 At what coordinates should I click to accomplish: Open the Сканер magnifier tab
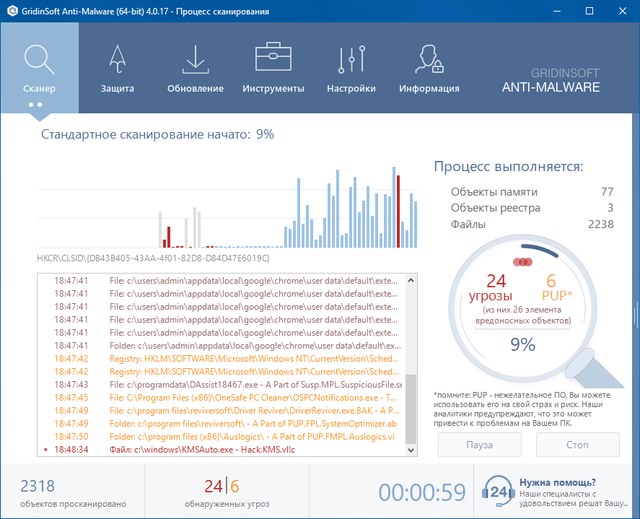click(39, 66)
